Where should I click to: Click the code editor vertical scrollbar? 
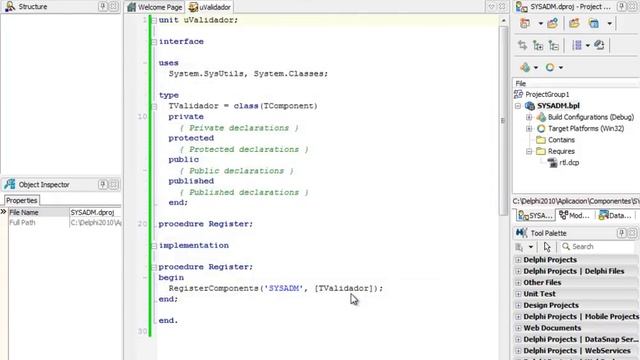[503, 121]
